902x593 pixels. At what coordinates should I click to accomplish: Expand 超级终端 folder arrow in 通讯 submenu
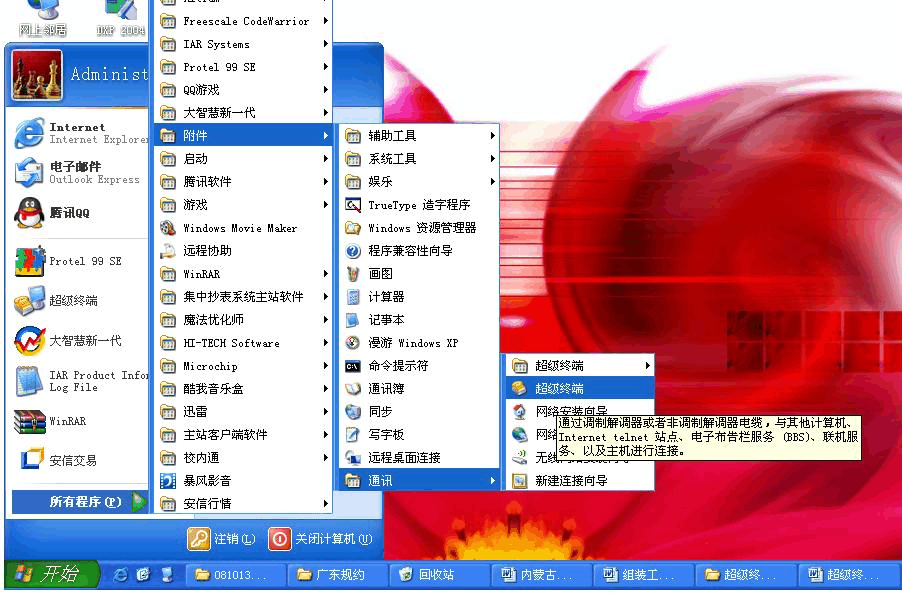[x=648, y=365]
